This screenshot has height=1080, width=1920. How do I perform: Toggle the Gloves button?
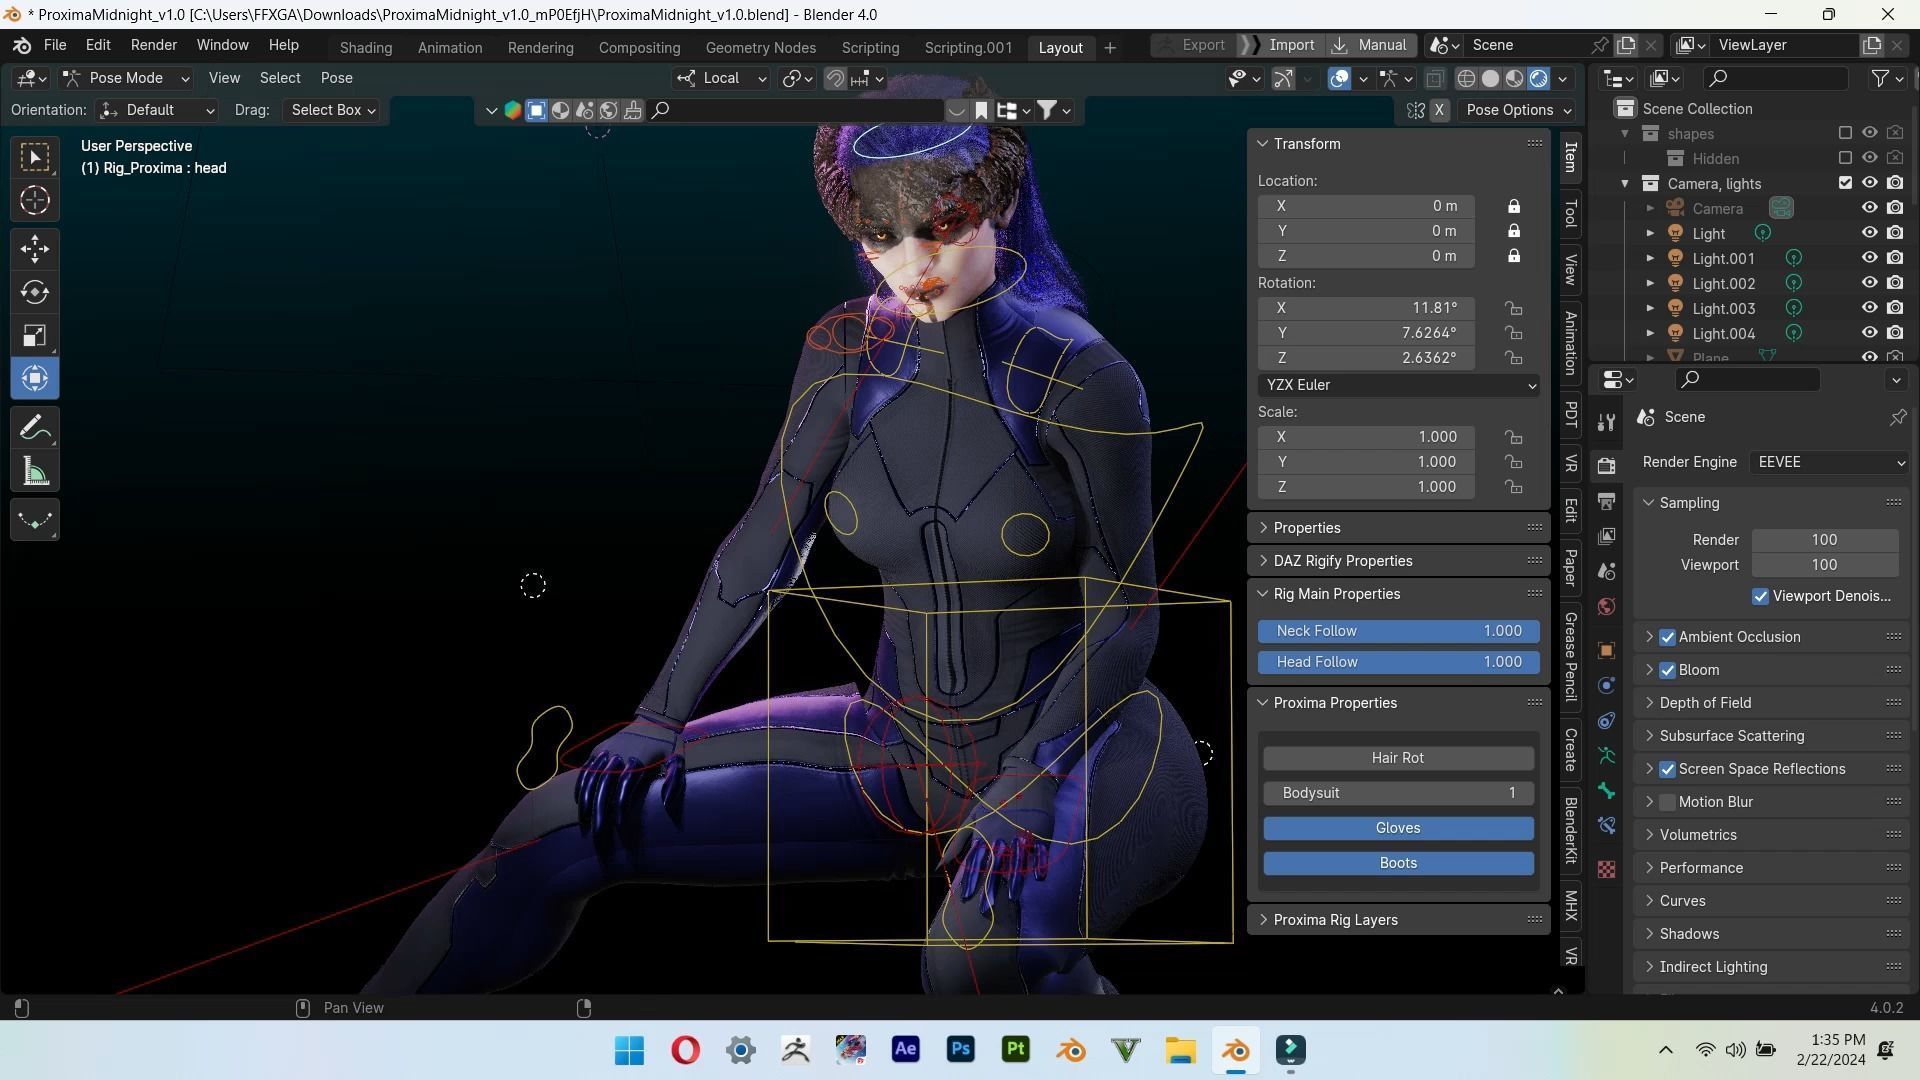click(1398, 828)
